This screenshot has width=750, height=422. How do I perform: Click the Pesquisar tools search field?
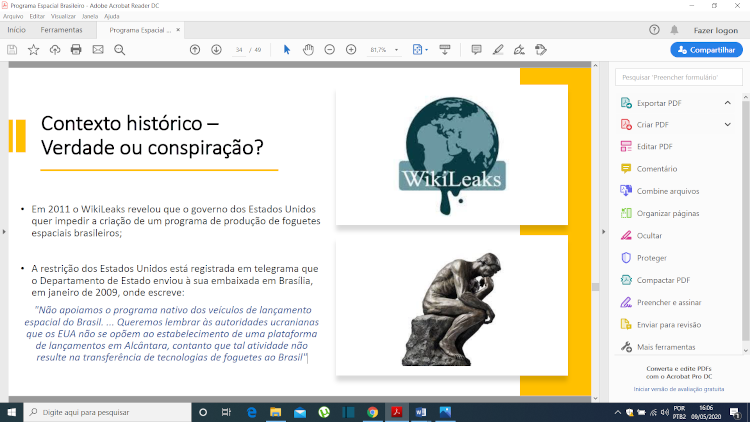(679, 77)
